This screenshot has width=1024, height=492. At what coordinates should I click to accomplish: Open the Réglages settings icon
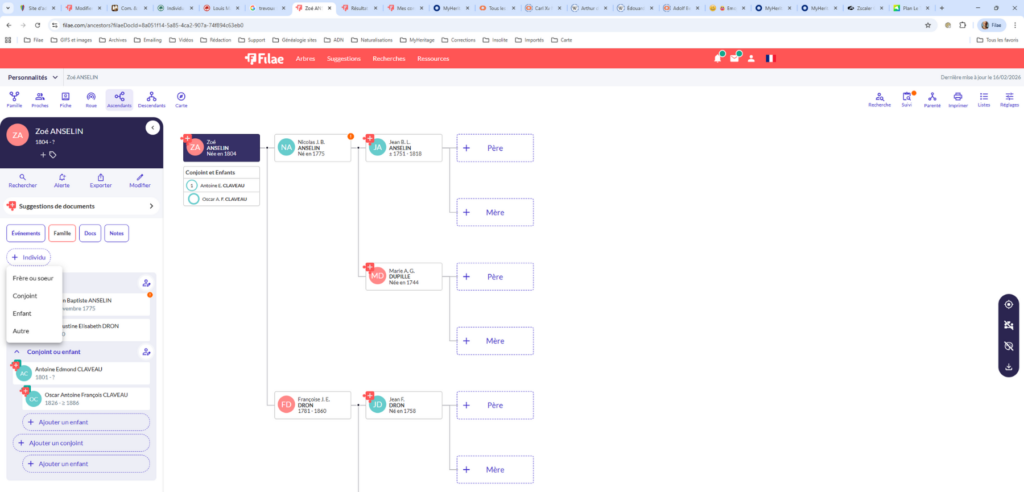coord(1009,99)
